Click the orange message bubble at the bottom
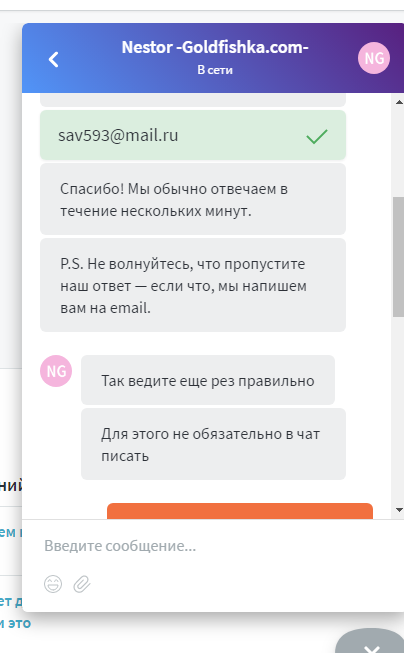The width and height of the screenshot is (404, 653). coord(240,511)
